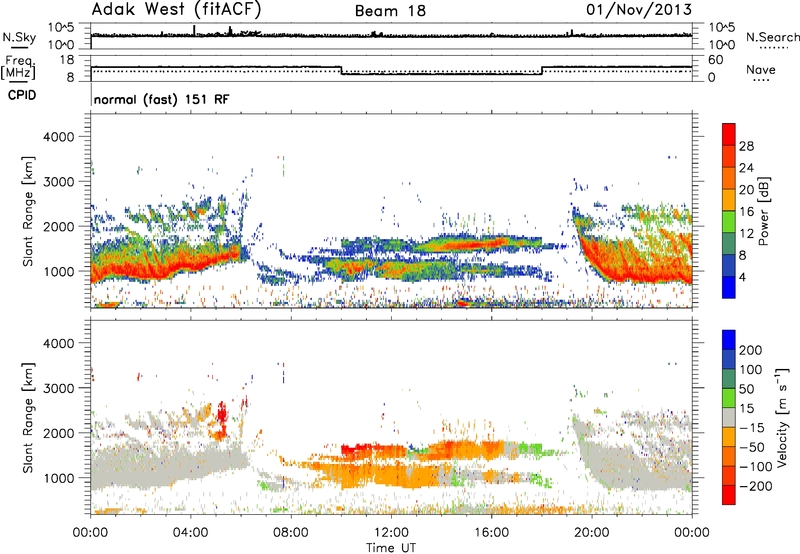This screenshot has height=554, width=800.
Task: Click '3000' on the power panel range axis
Action: tap(59, 182)
